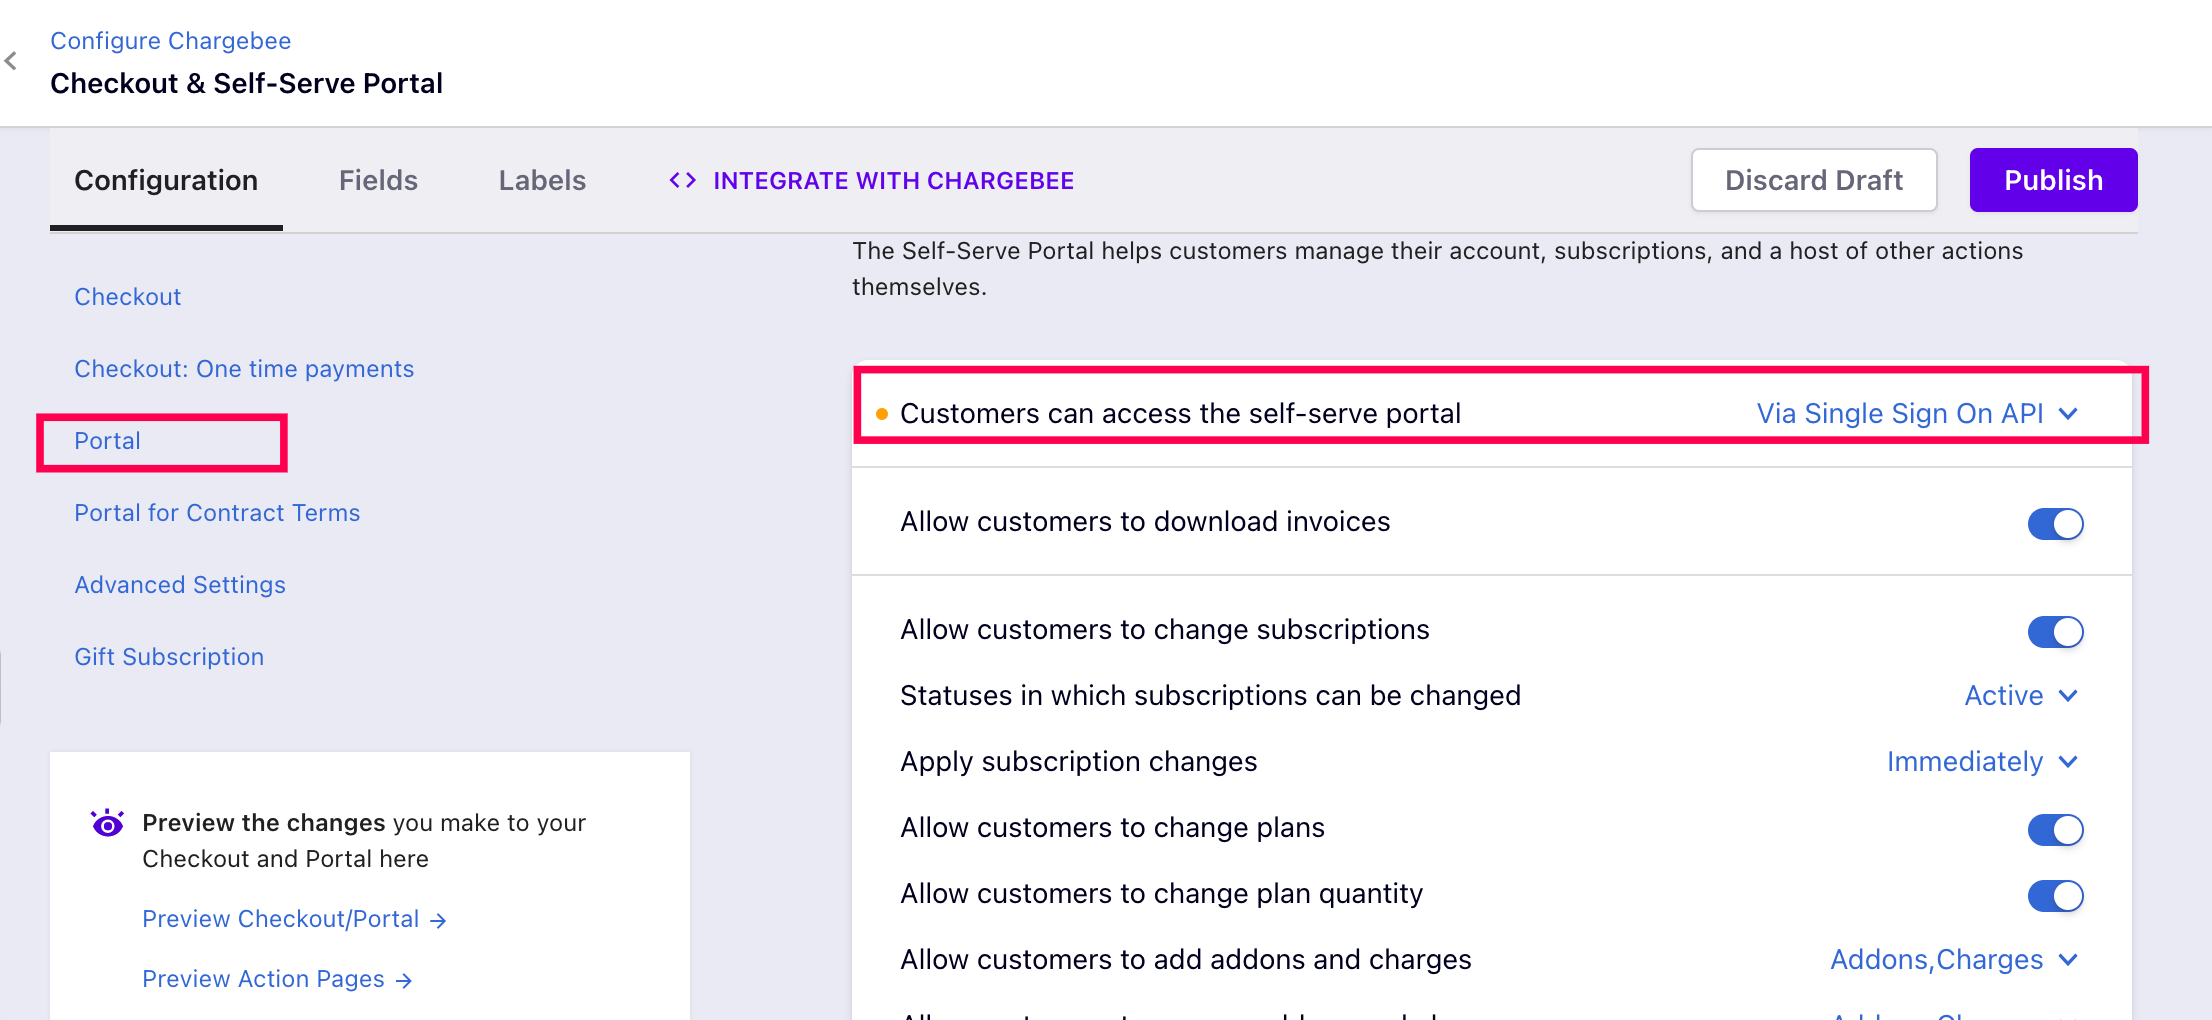Switch to the Fields tab

(x=378, y=180)
